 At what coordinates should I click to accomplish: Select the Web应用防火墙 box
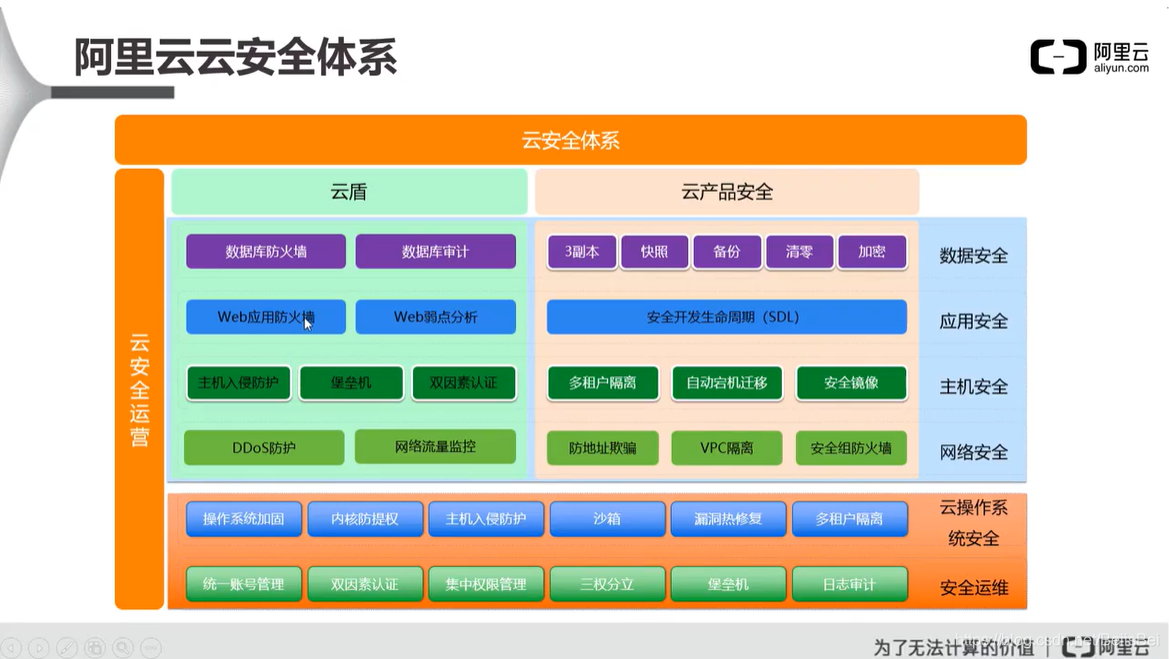point(264,317)
